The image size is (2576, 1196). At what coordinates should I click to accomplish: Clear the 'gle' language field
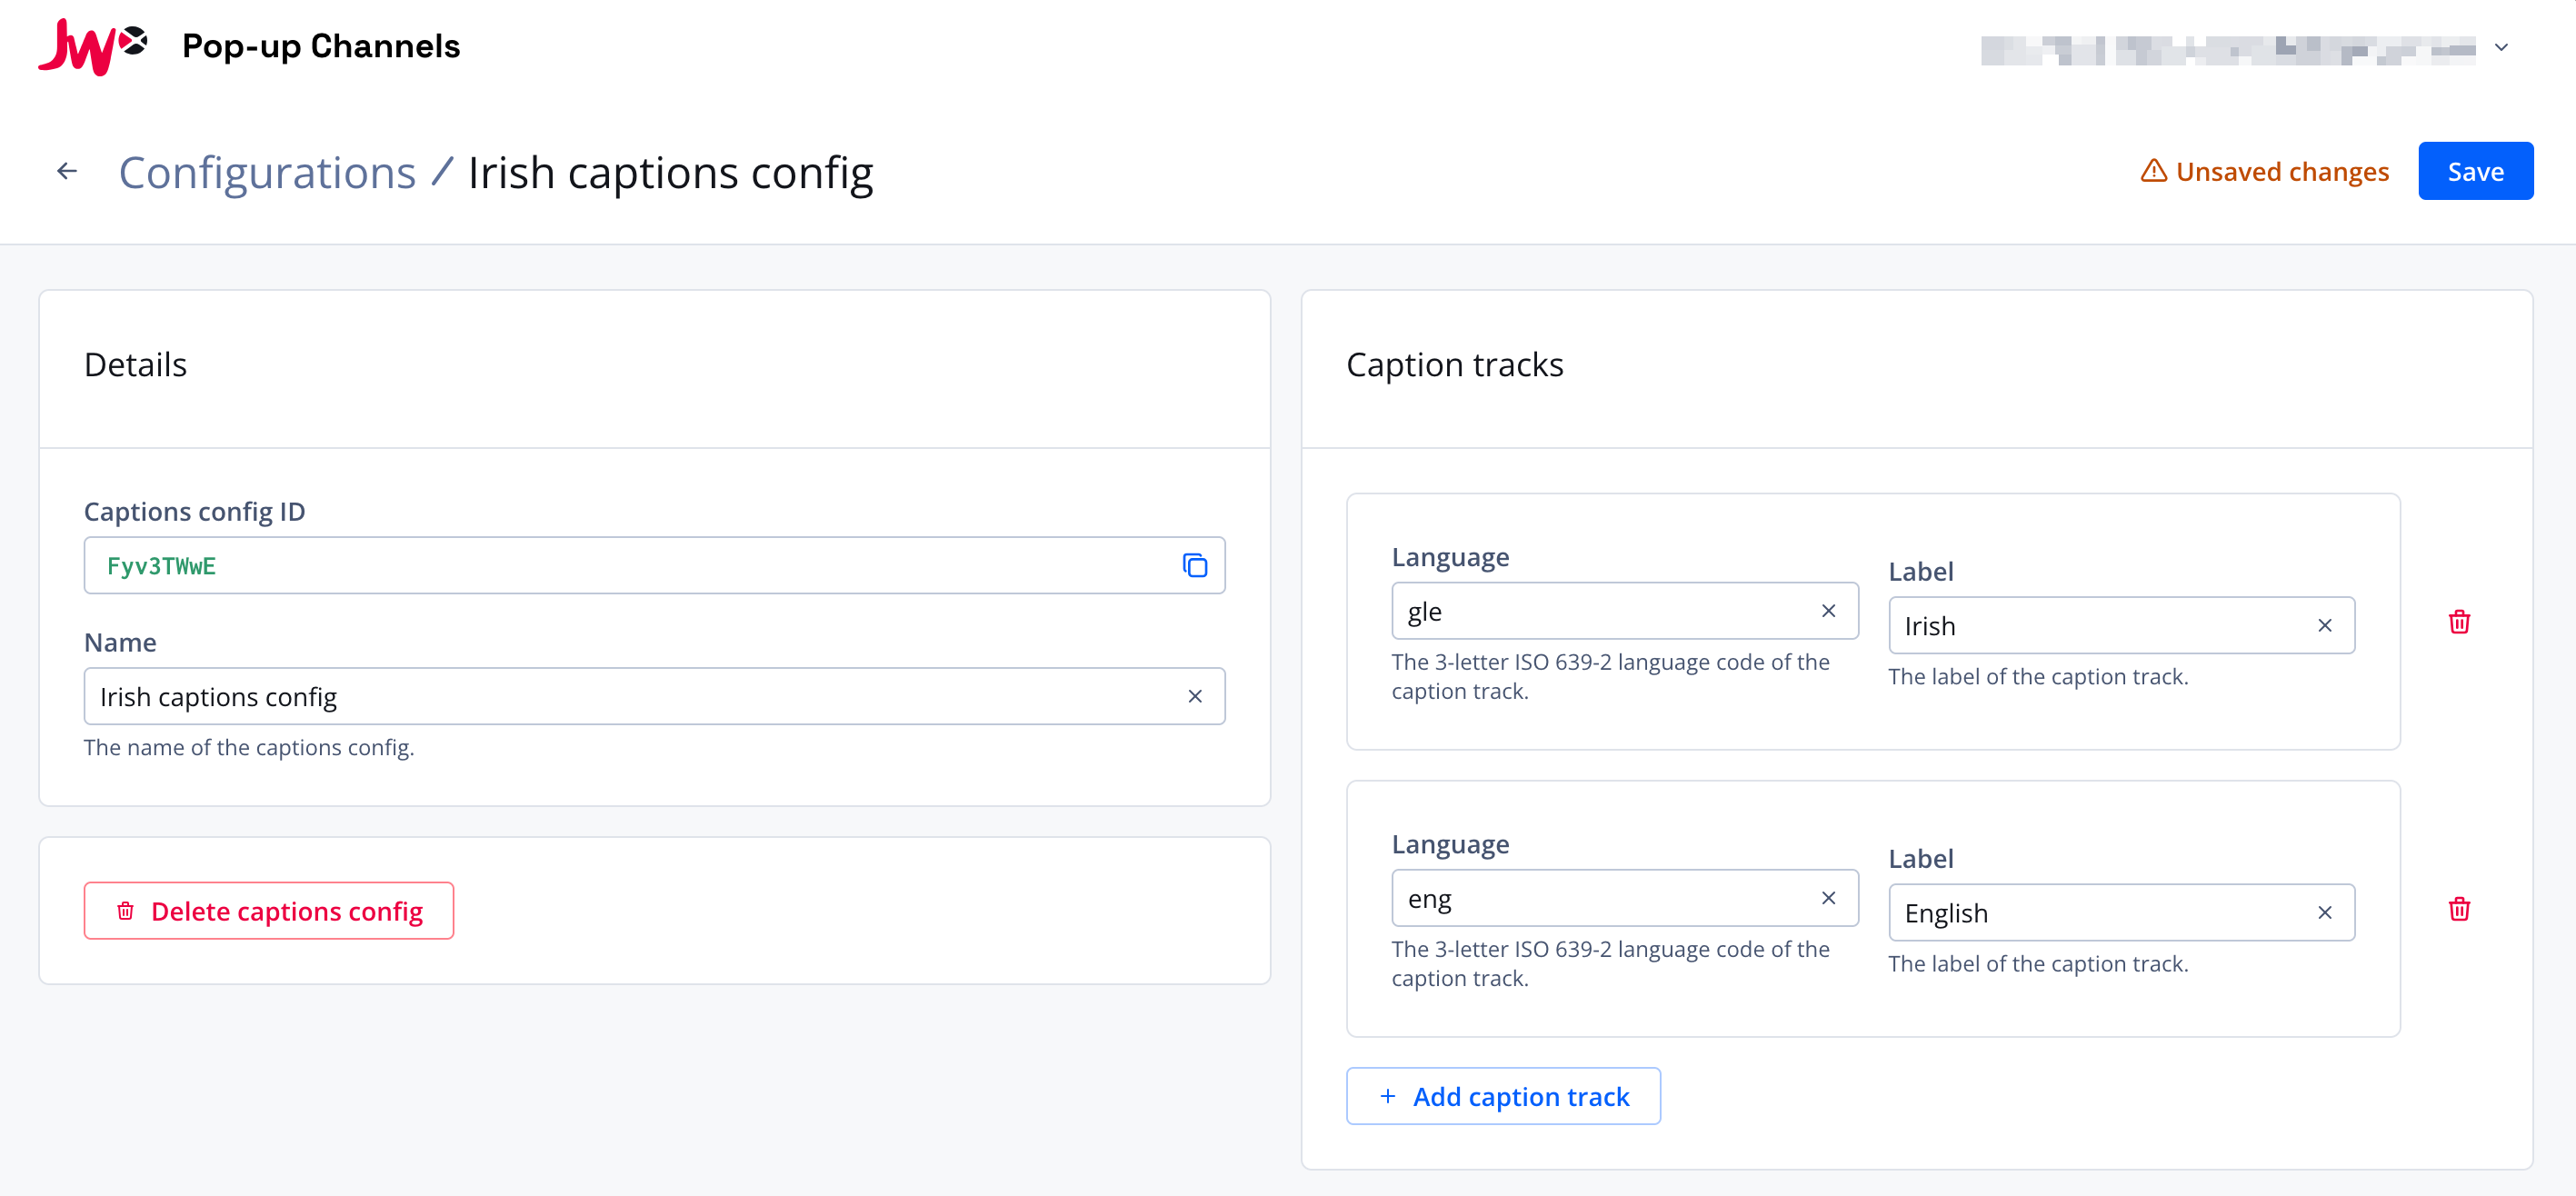1828,611
